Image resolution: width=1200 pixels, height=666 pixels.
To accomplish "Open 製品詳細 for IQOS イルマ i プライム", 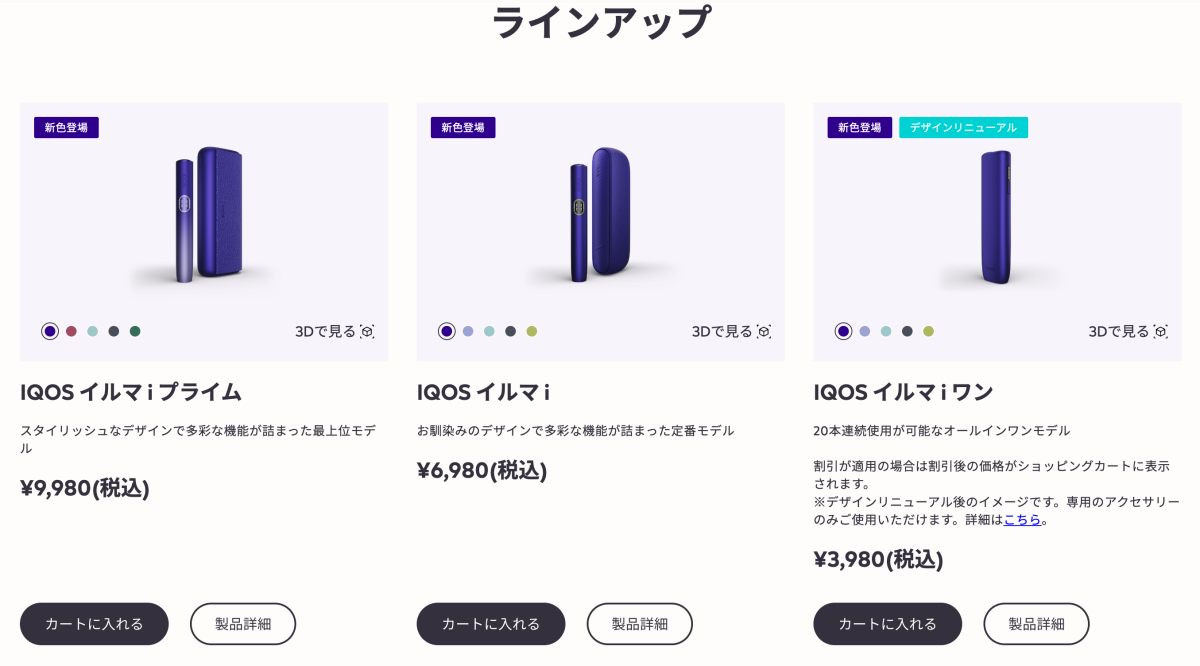I will pyautogui.click(x=242, y=623).
